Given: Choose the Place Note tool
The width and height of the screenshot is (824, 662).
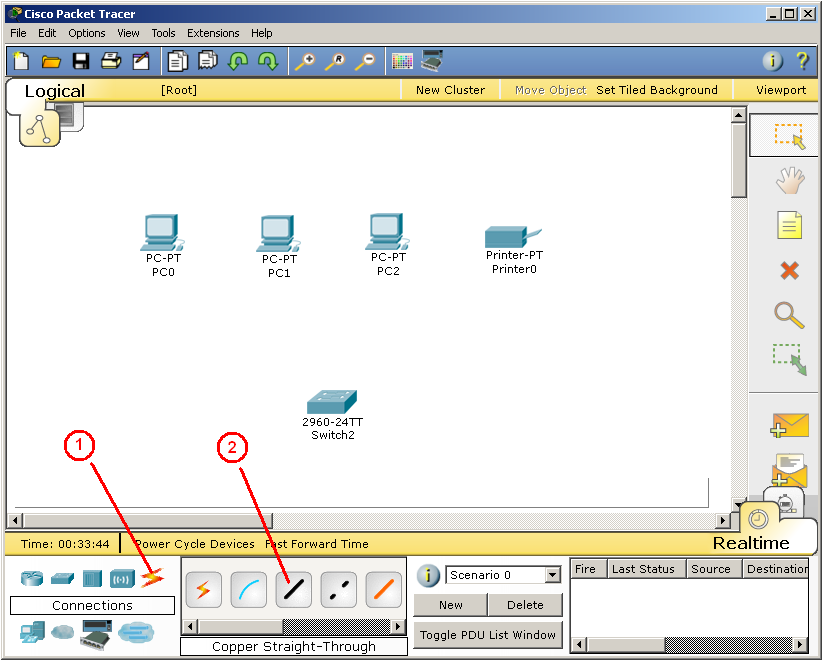Looking at the screenshot, I should click(789, 225).
